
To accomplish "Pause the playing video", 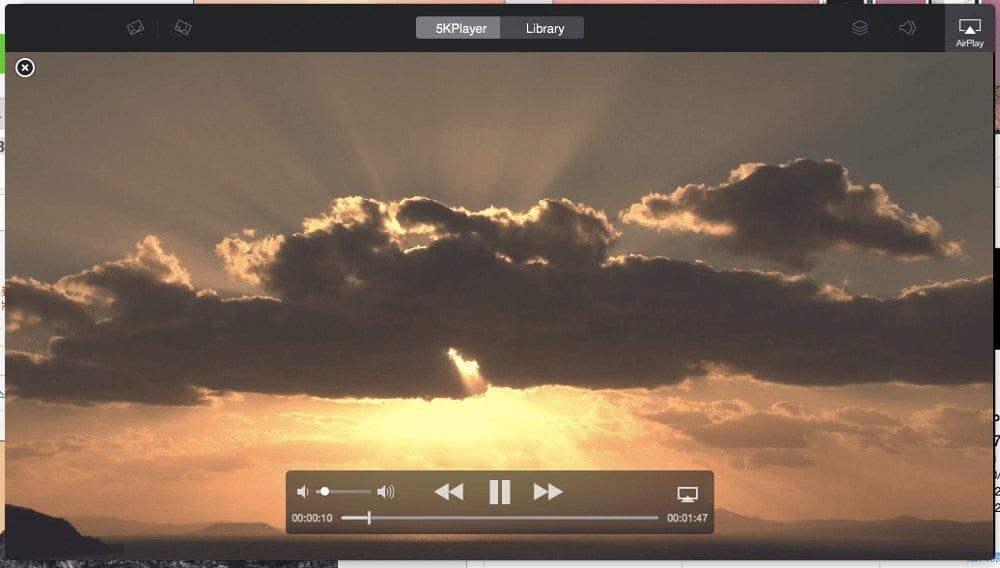I will click(x=500, y=492).
